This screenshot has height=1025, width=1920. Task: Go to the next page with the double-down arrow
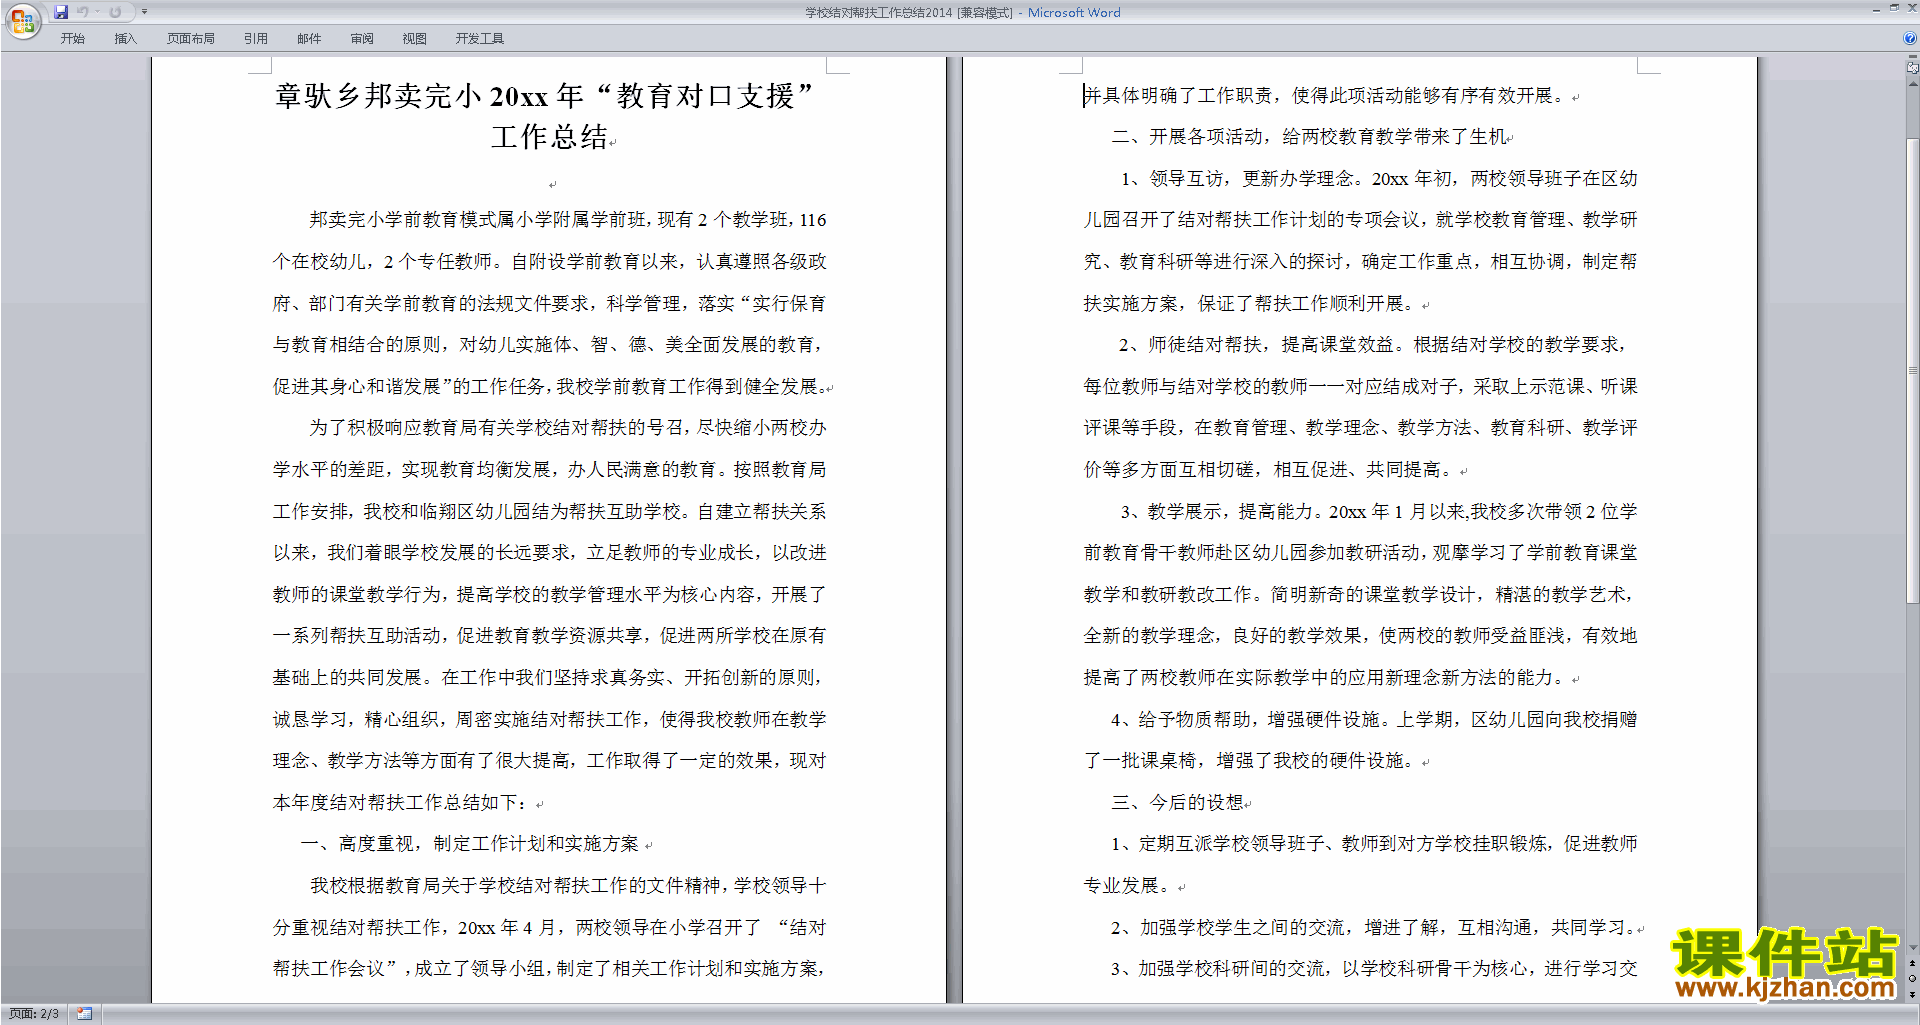click(x=1913, y=995)
